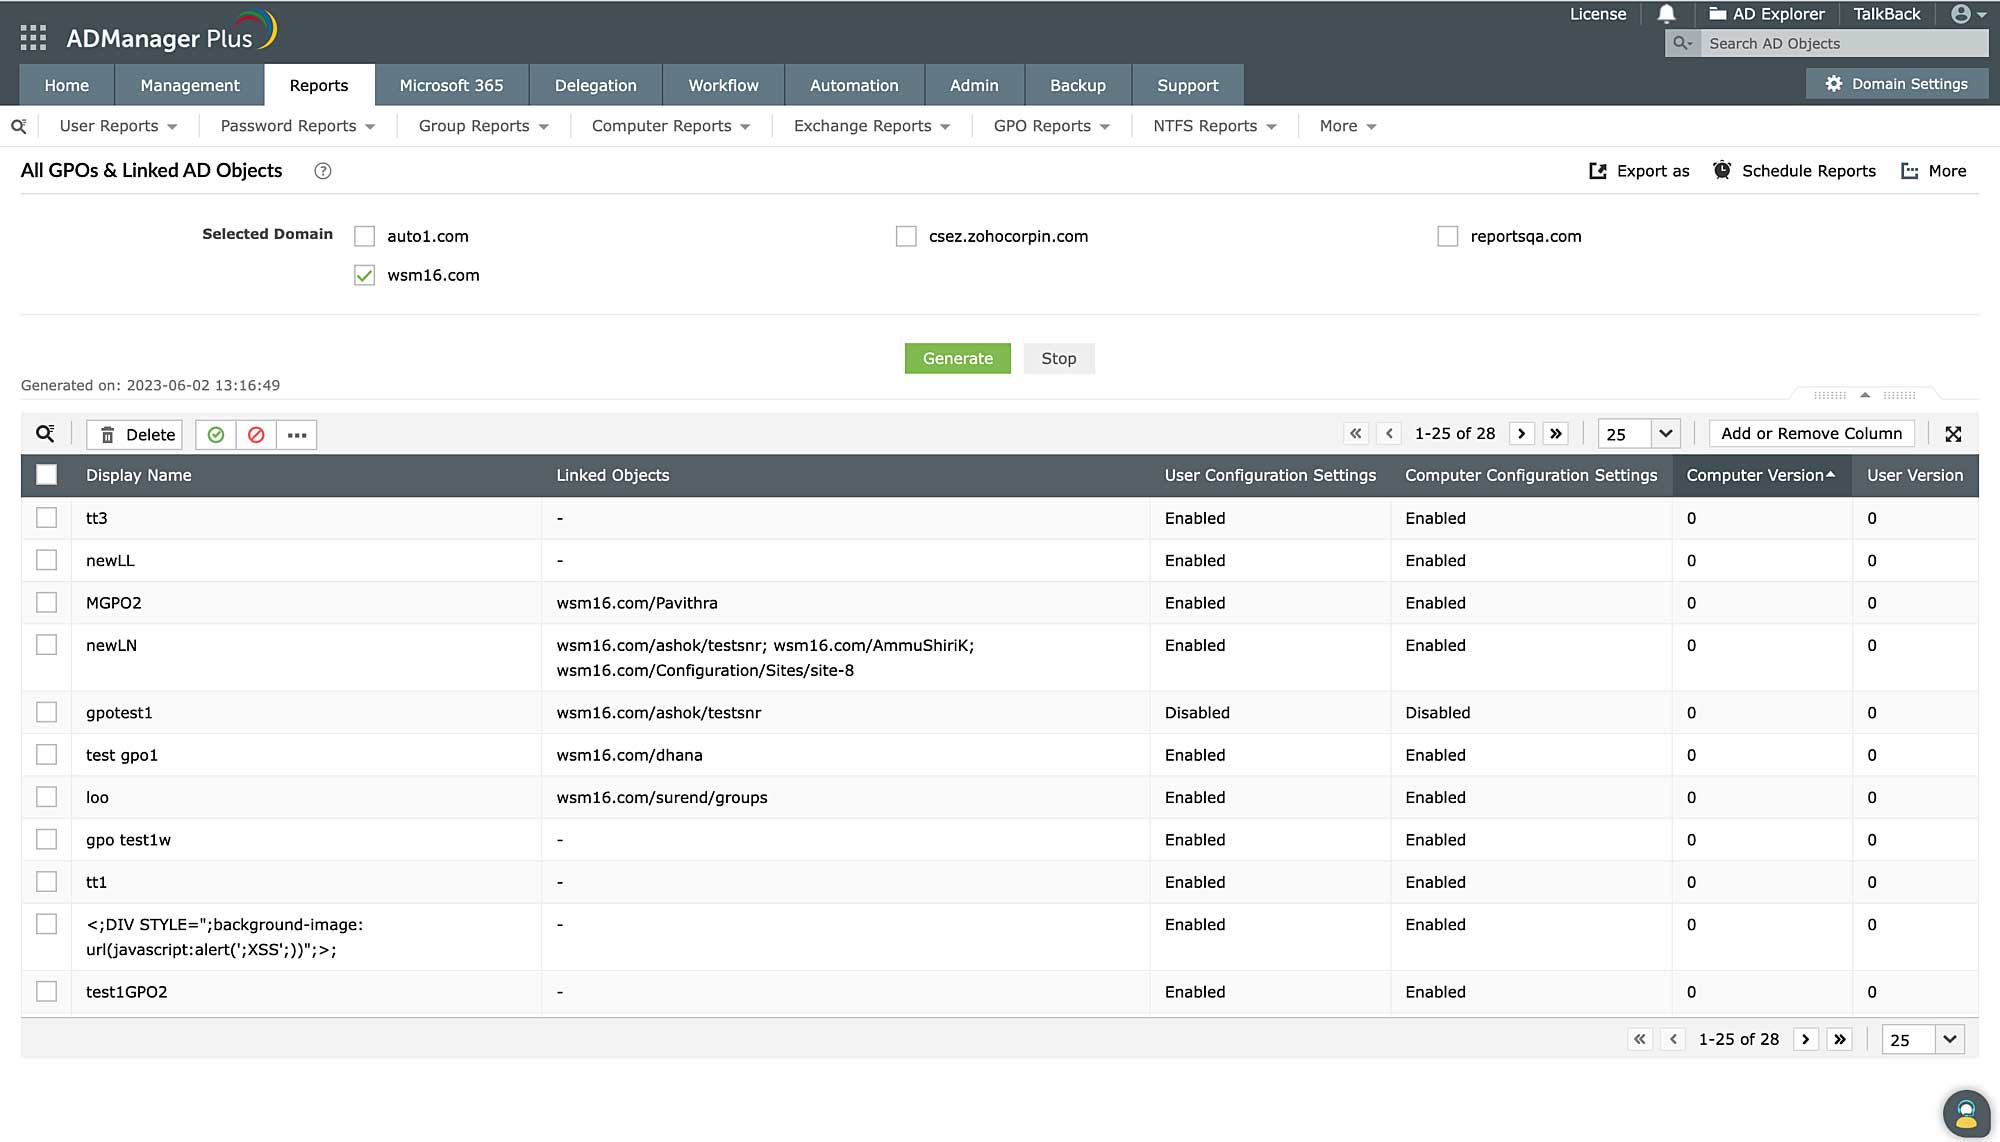This screenshot has width=2000, height=1142.
Task: Click the notifications bell icon
Action: click(x=1666, y=14)
